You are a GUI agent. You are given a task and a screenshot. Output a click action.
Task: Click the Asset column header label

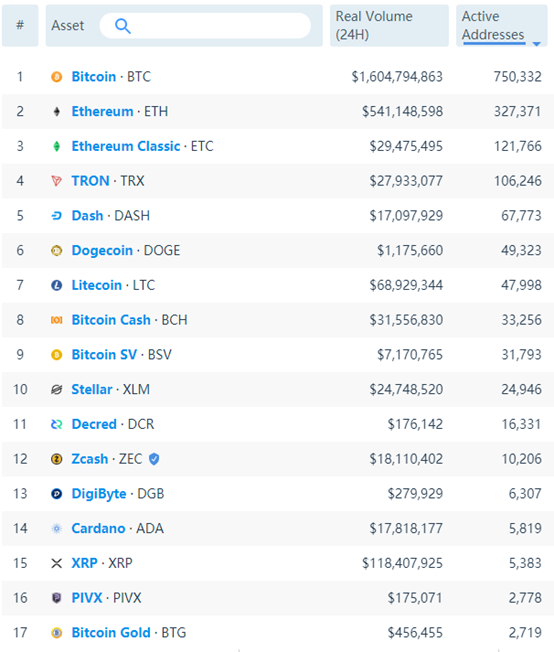67,26
